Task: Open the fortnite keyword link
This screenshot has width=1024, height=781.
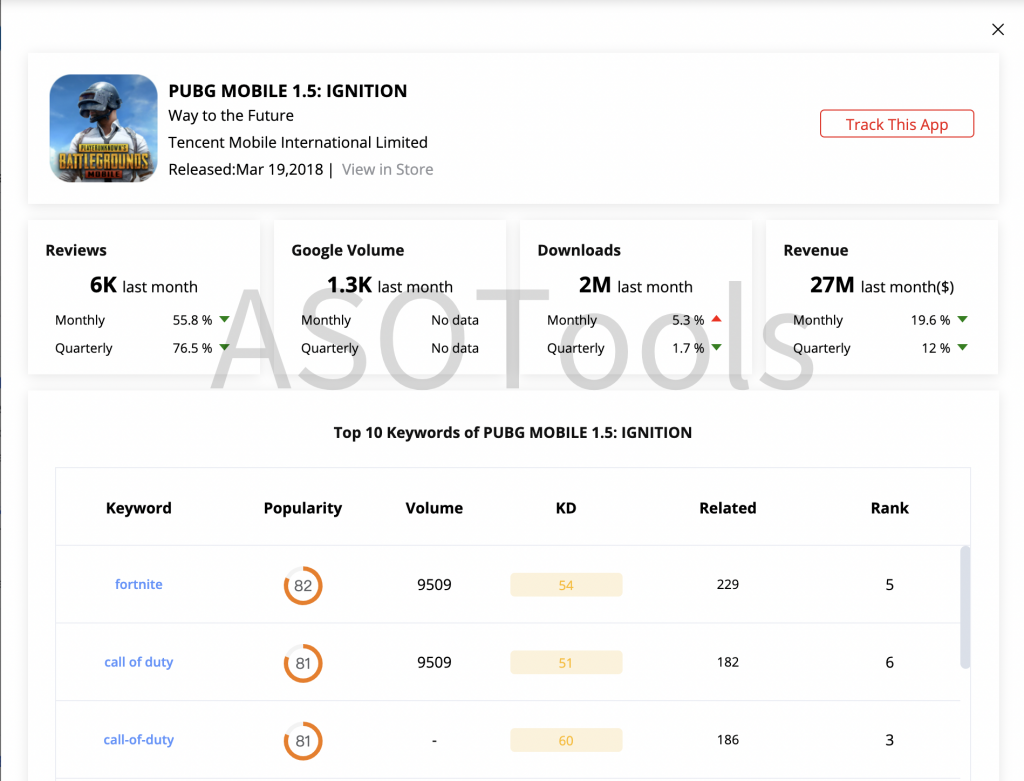Action: point(138,584)
